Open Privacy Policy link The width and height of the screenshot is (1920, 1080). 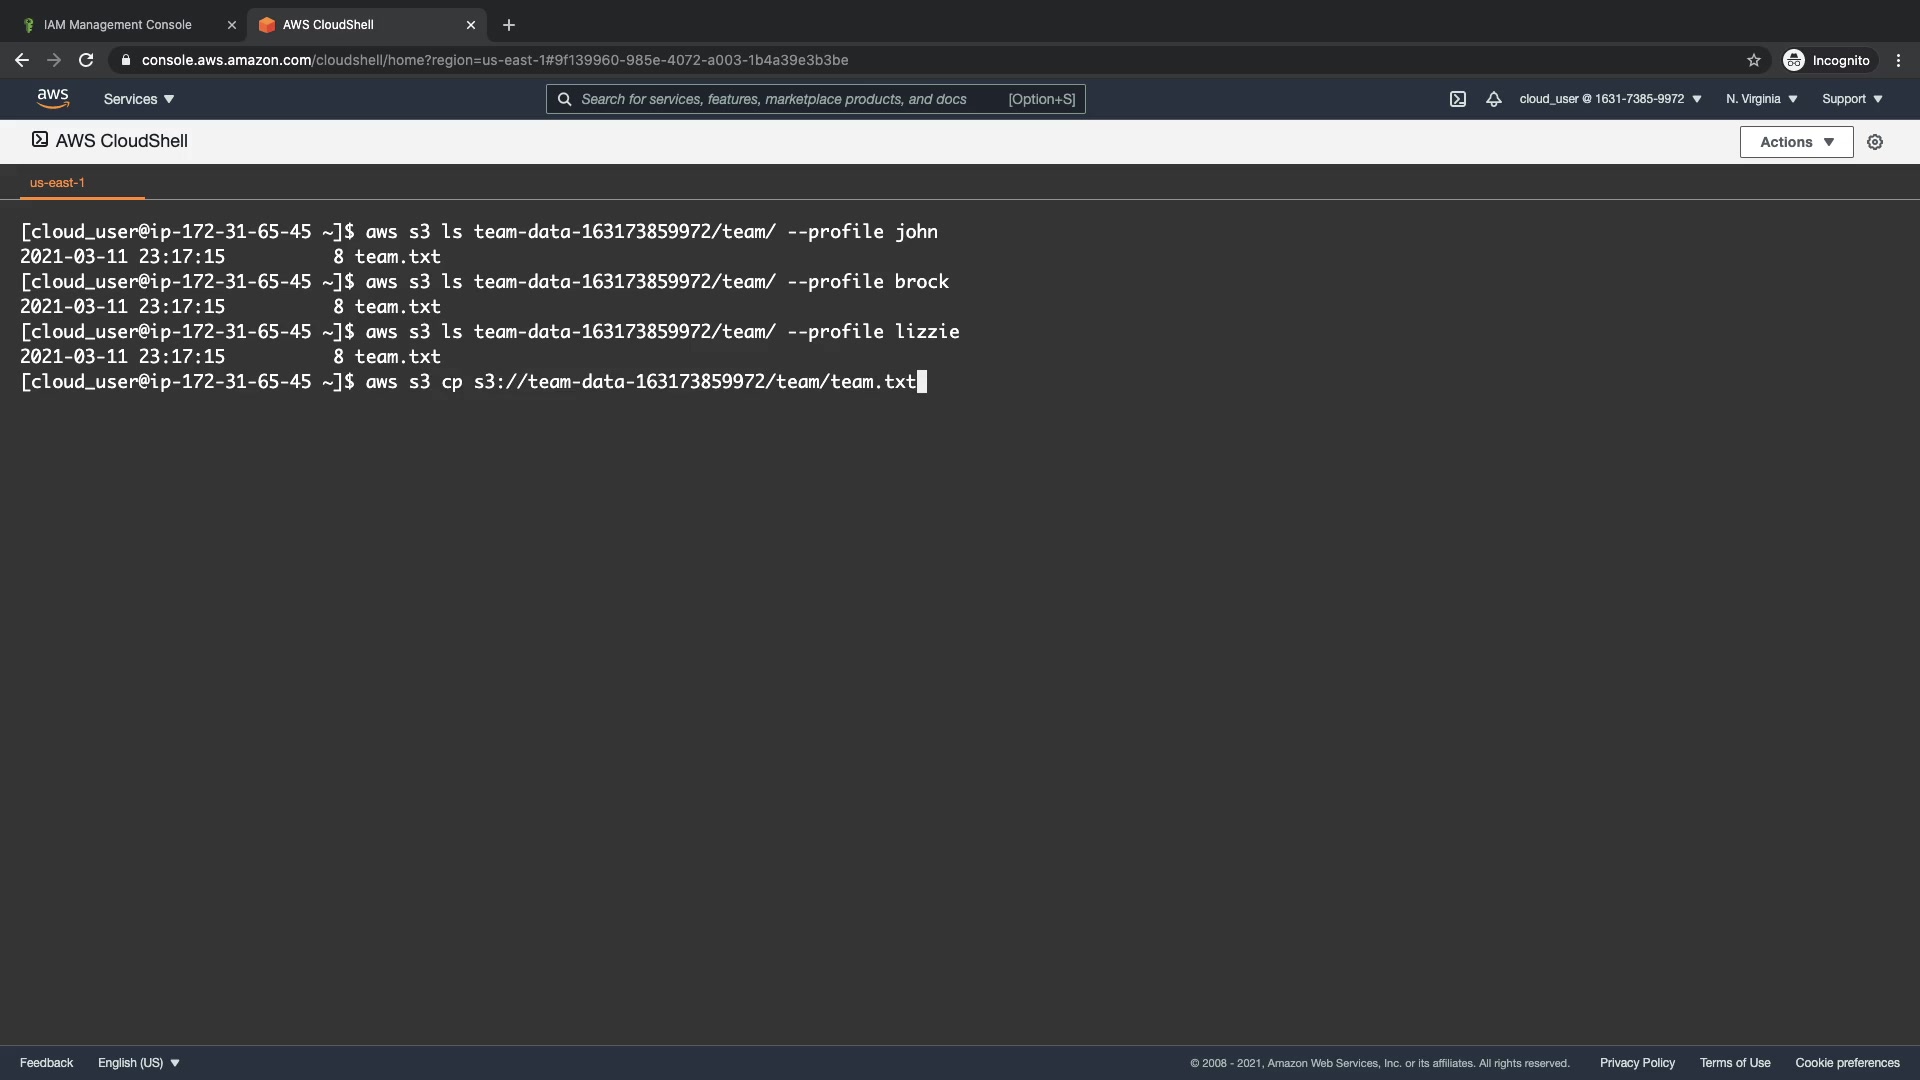point(1637,1063)
